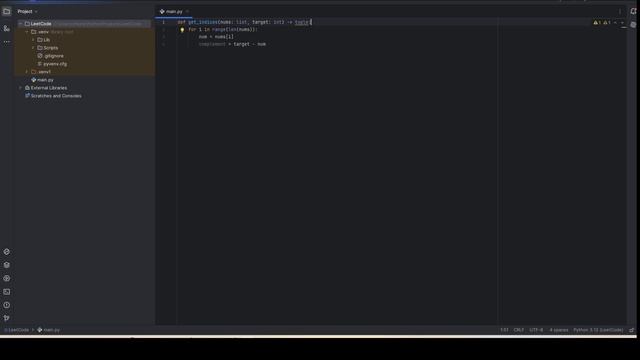Screen dimensions: 640x360
Task: Open the Terminal tool window
Action: click(x=7, y=292)
